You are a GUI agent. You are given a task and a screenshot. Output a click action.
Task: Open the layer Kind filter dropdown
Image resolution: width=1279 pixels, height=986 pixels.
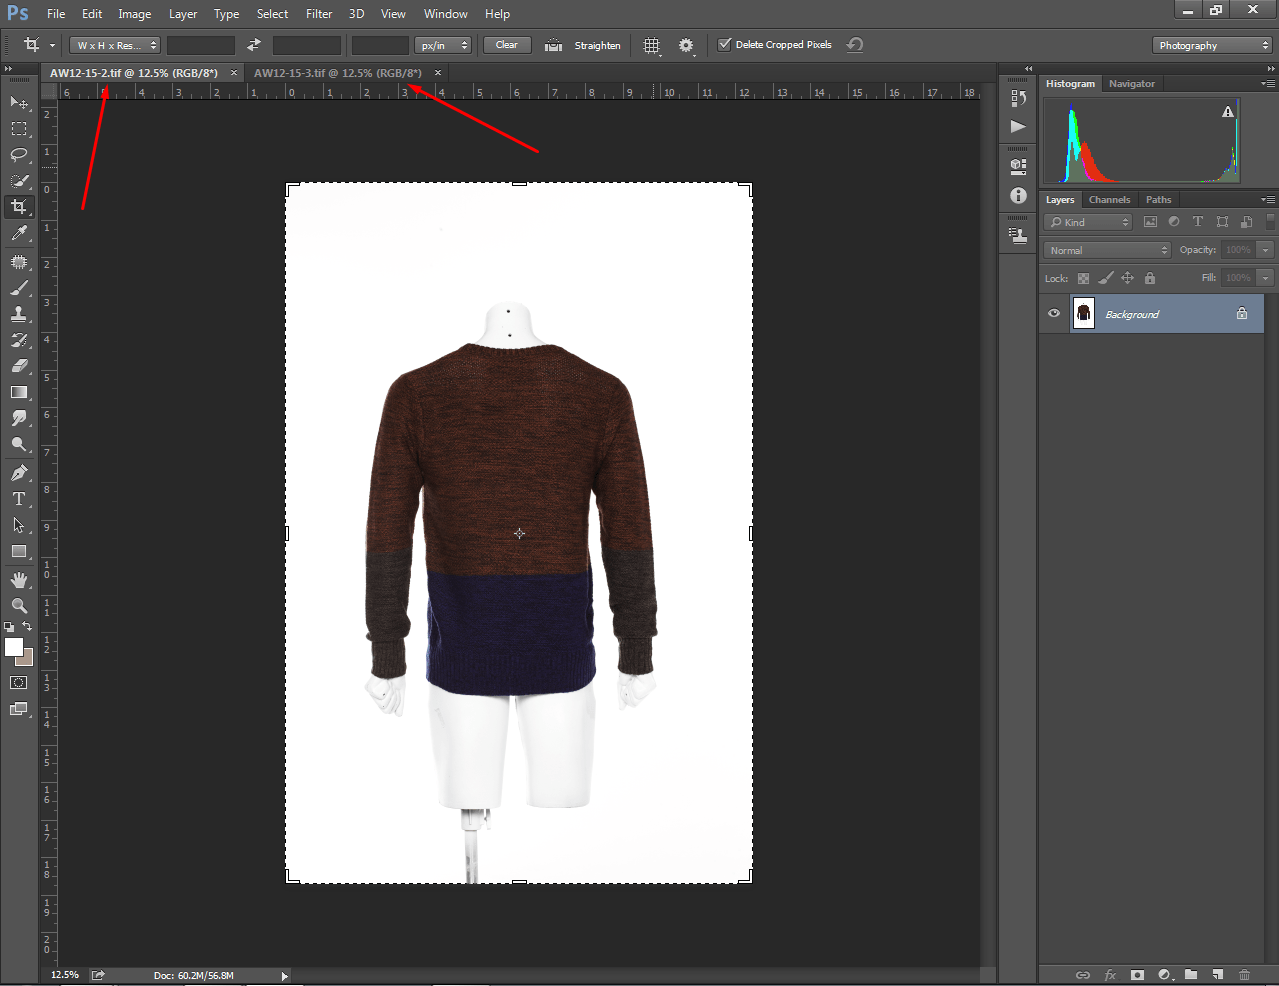(1088, 222)
